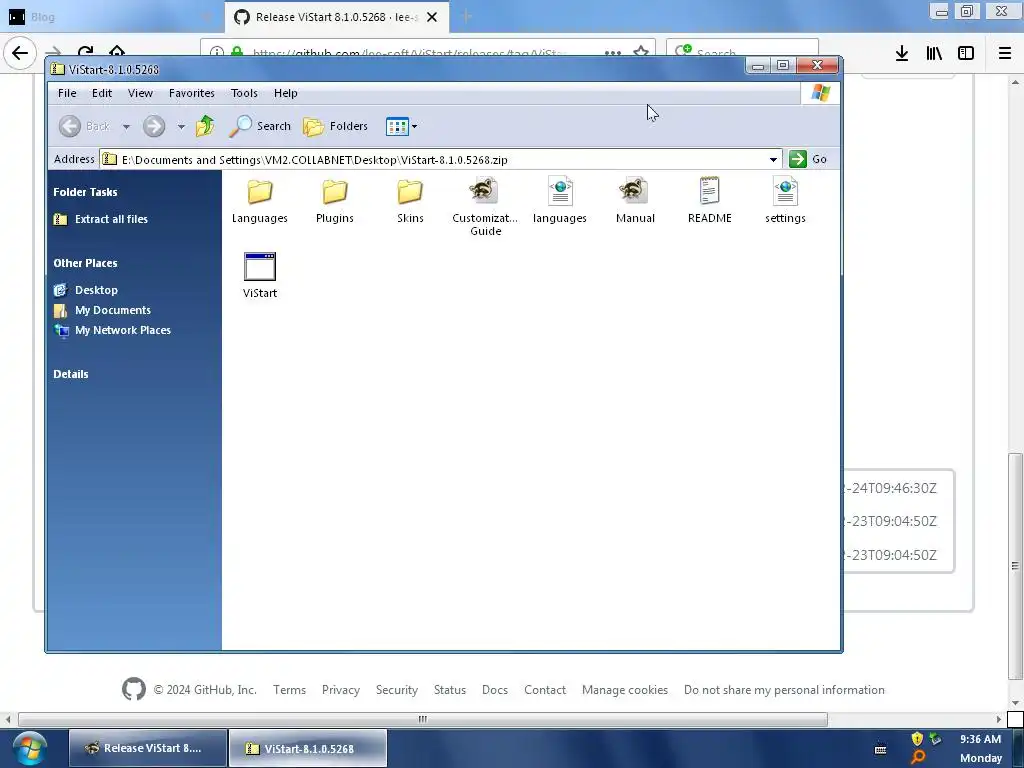The height and width of the screenshot is (768, 1024).
Task: Open the Help menu
Action: coord(285,93)
